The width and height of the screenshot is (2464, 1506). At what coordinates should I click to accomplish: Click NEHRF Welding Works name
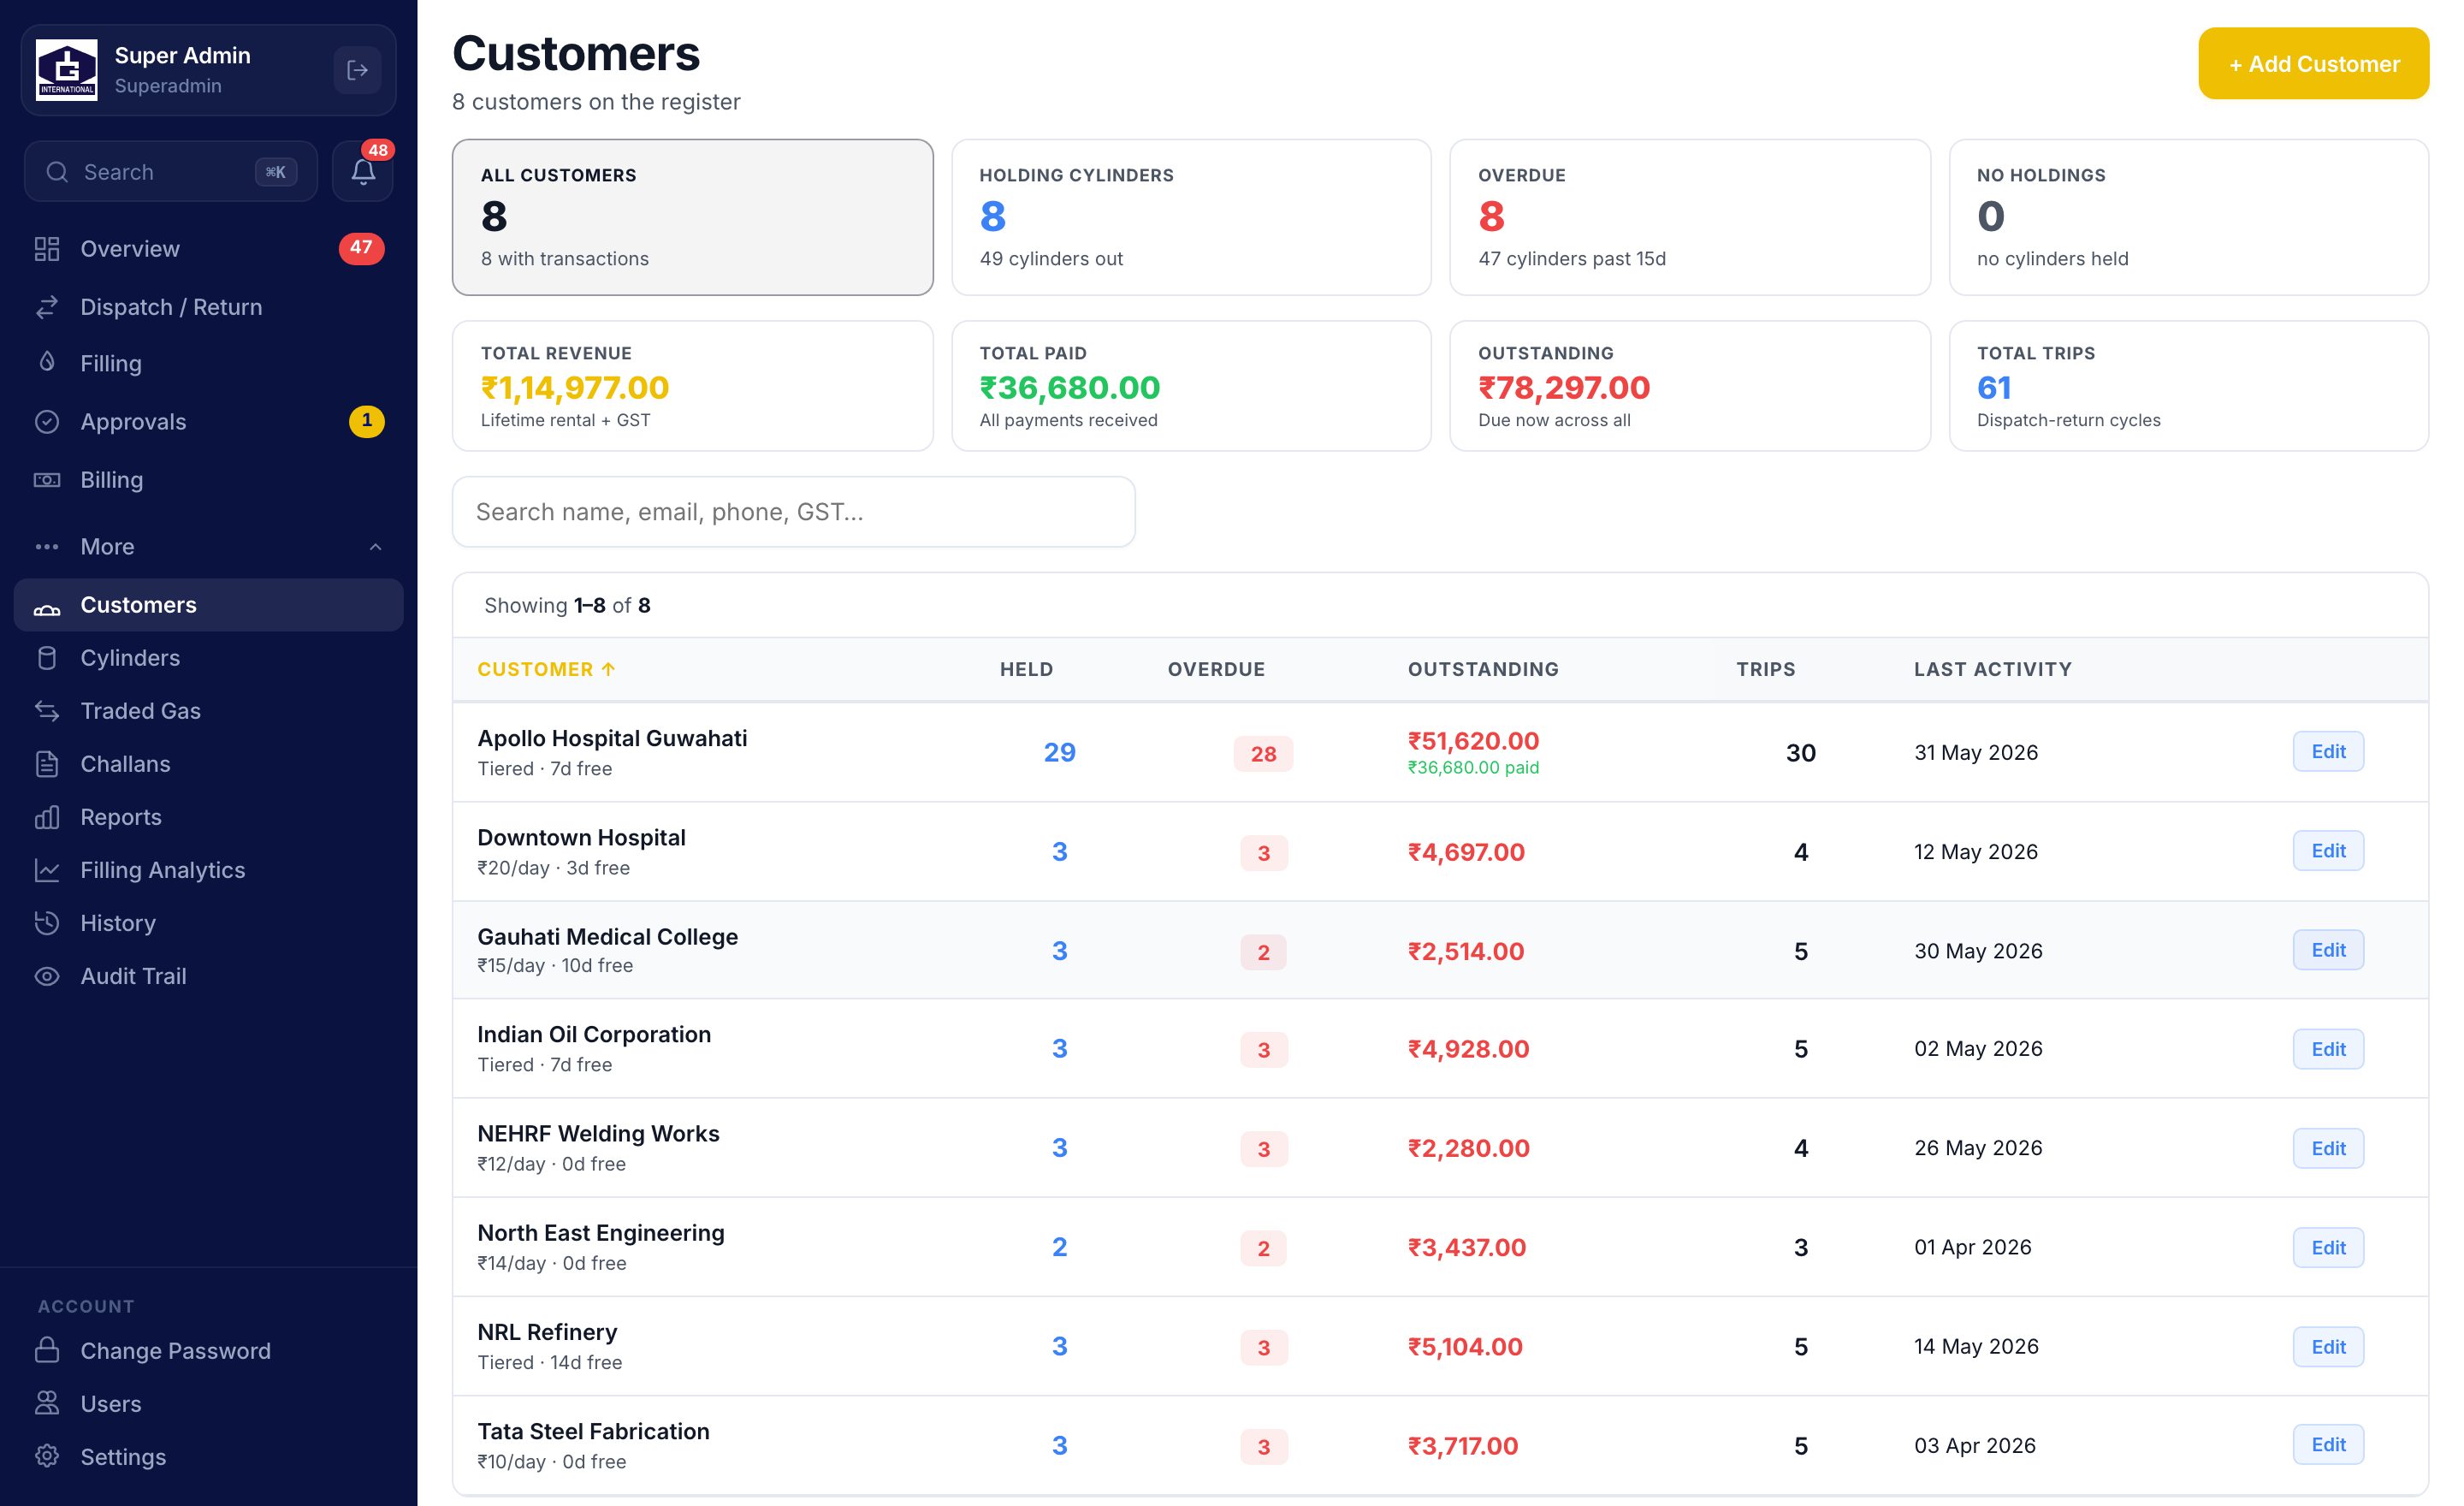click(x=598, y=1133)
